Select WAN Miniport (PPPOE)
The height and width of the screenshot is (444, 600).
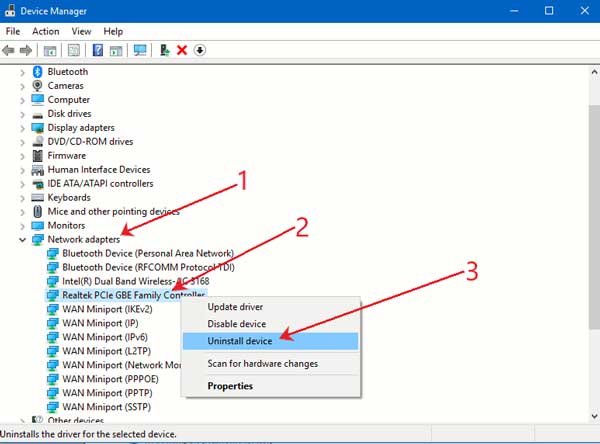110,379
